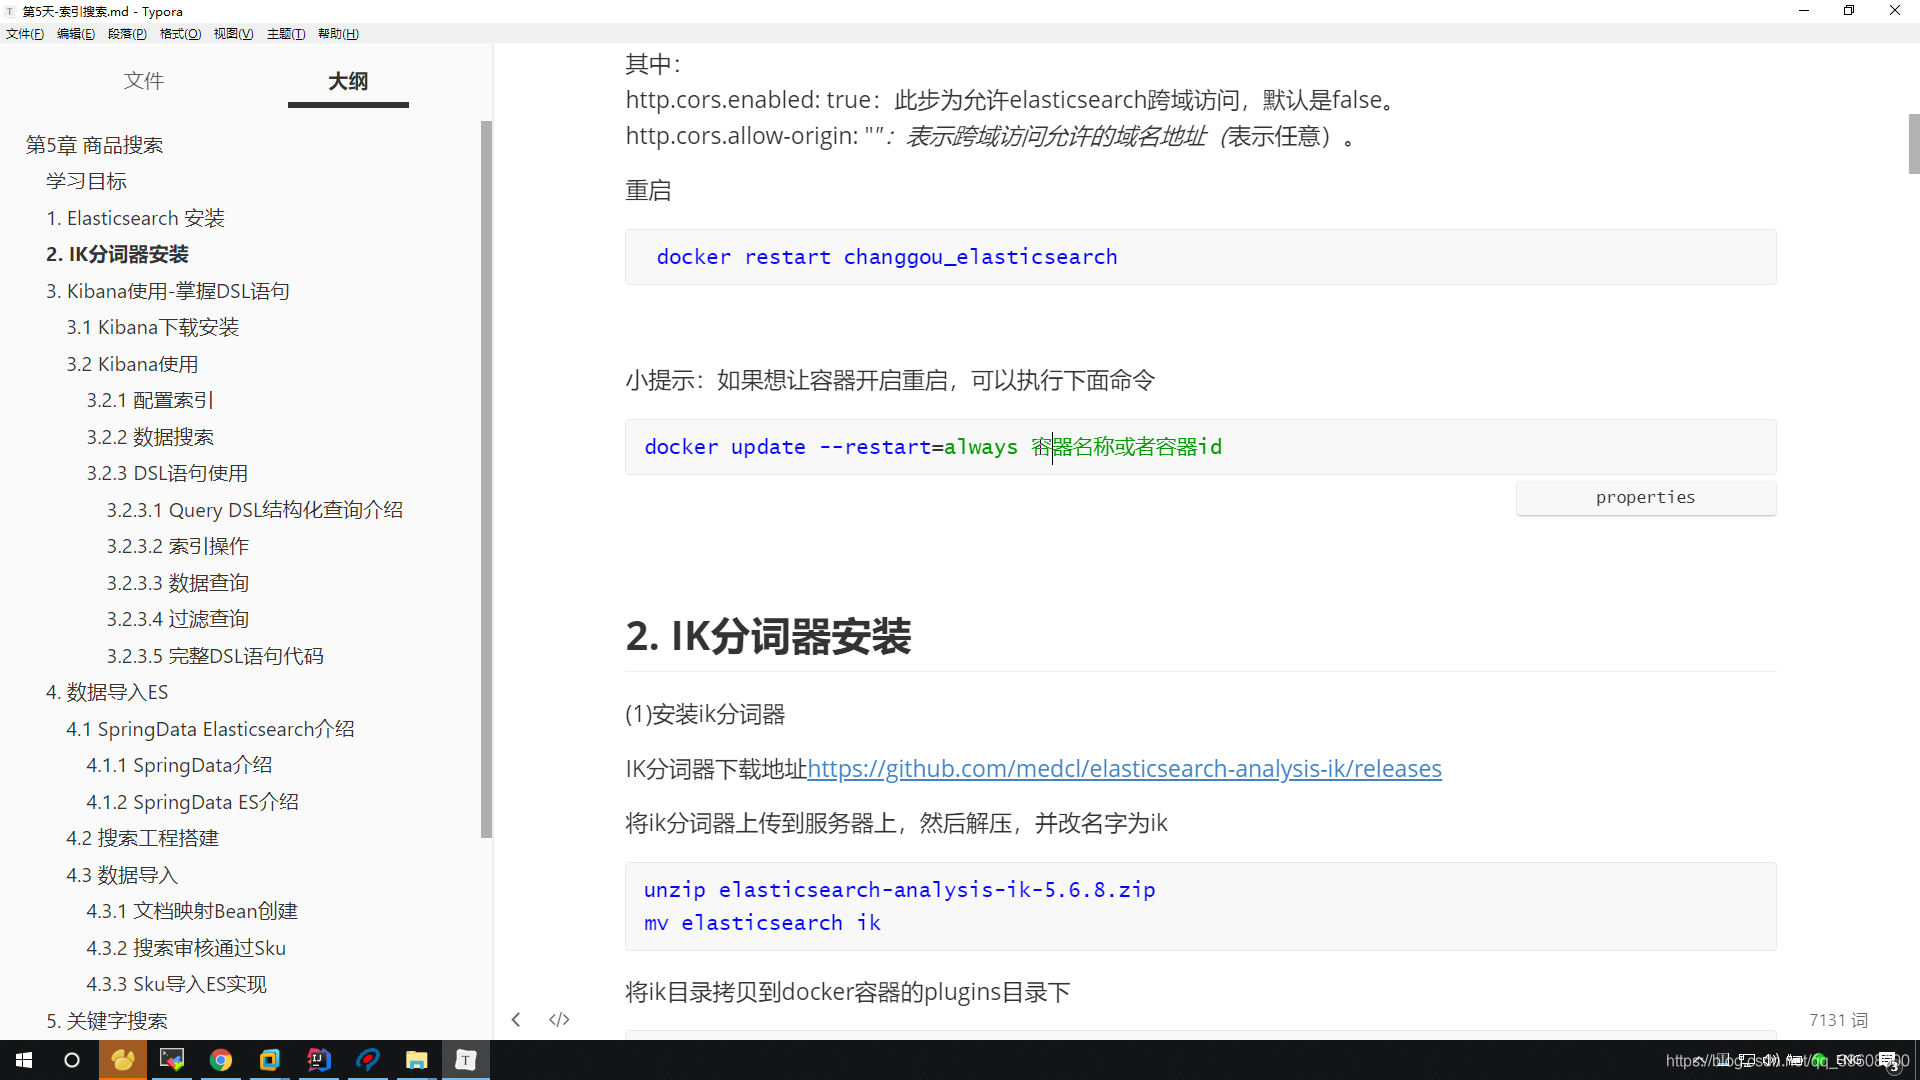Jump to 4. 数据导入ES
1920x1080 pixels.
tap(107, 693)
